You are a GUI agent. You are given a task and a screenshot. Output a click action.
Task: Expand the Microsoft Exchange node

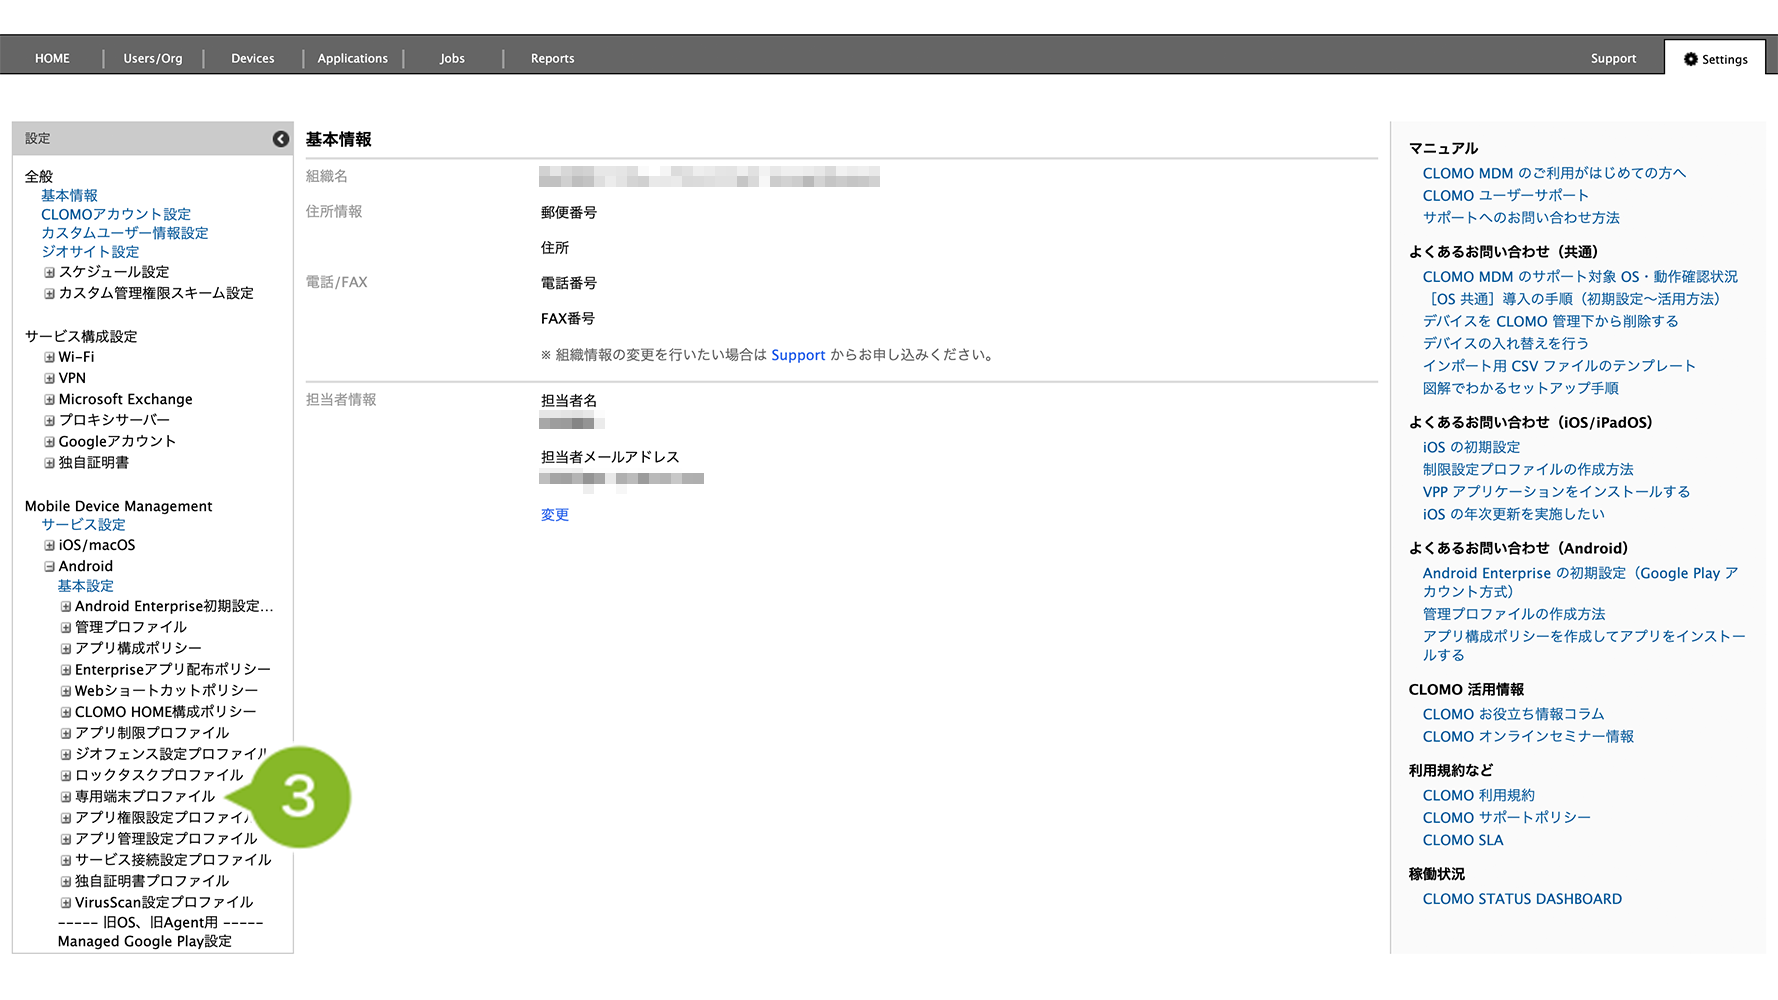coord(49,399)
